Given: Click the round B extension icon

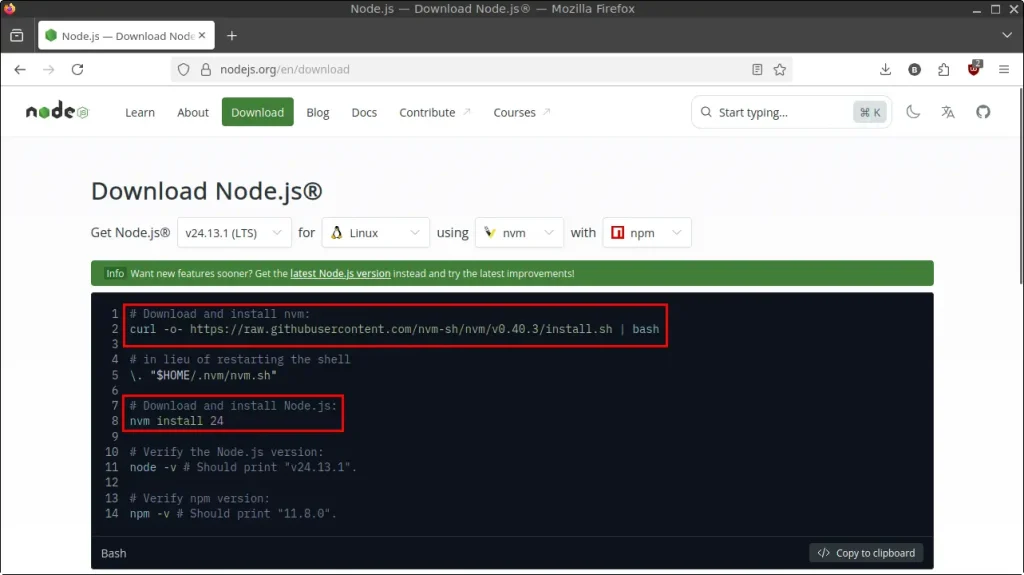Looking at the screenshot, I should pos(914,69).
